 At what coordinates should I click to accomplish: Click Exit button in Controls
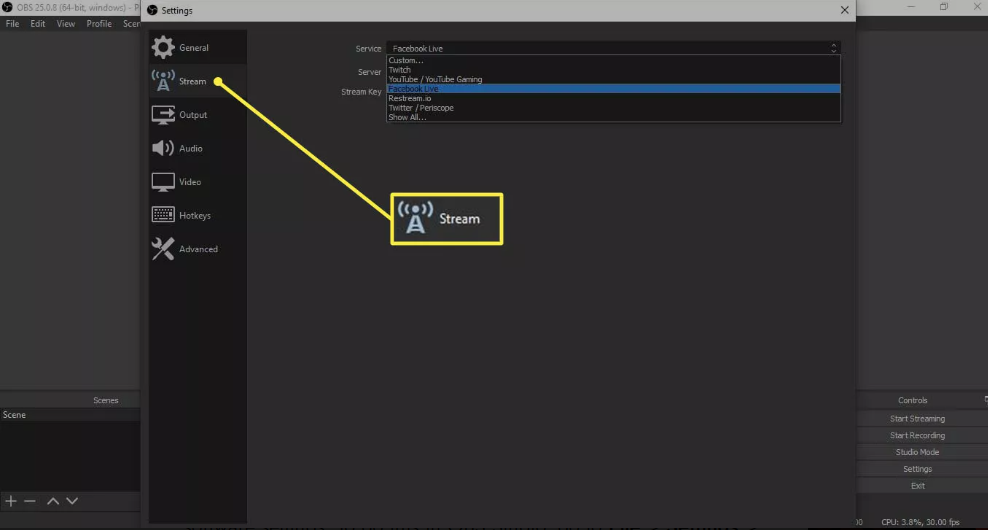917,486
